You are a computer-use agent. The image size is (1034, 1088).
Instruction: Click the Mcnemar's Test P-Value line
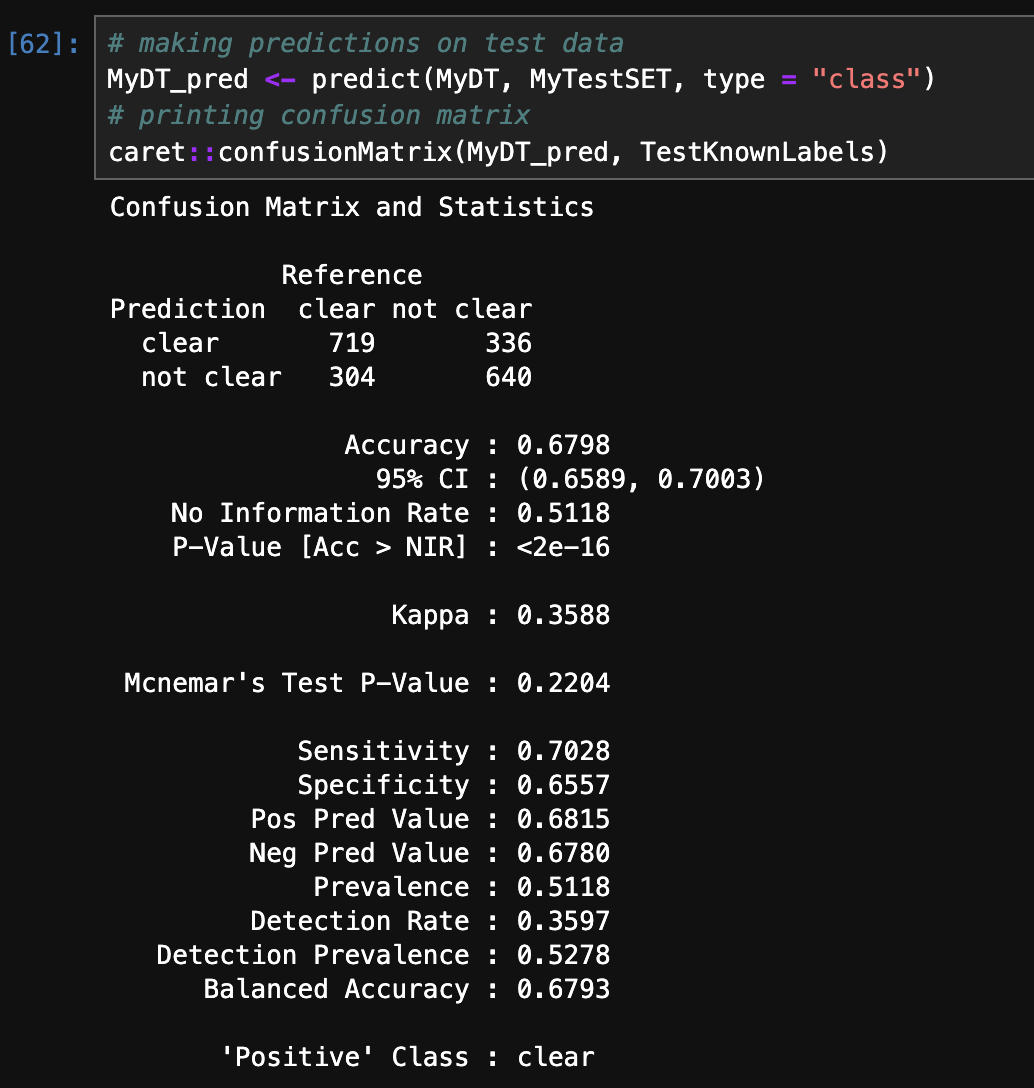click(x=367, y=683)
